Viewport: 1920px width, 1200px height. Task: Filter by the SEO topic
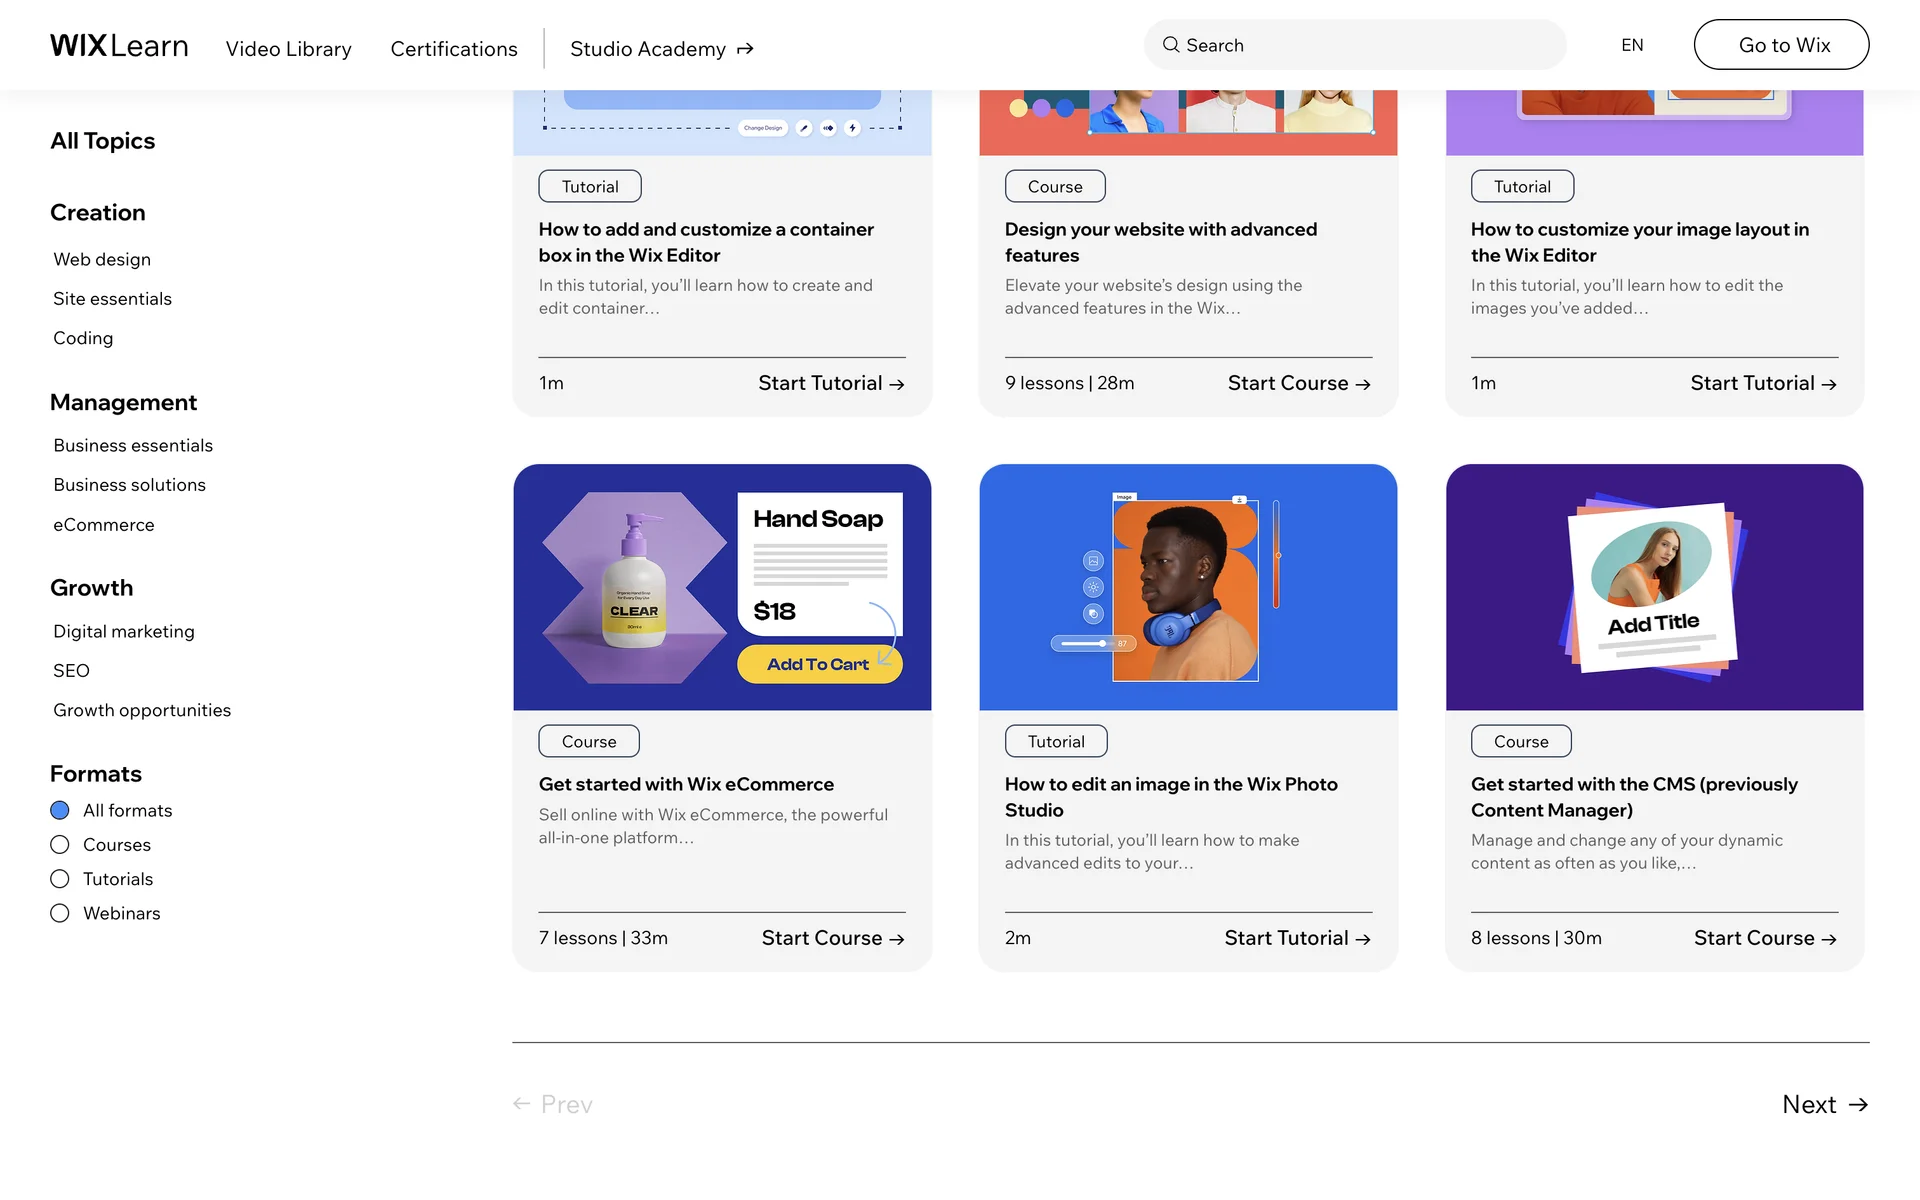click(x=71, y=671)
